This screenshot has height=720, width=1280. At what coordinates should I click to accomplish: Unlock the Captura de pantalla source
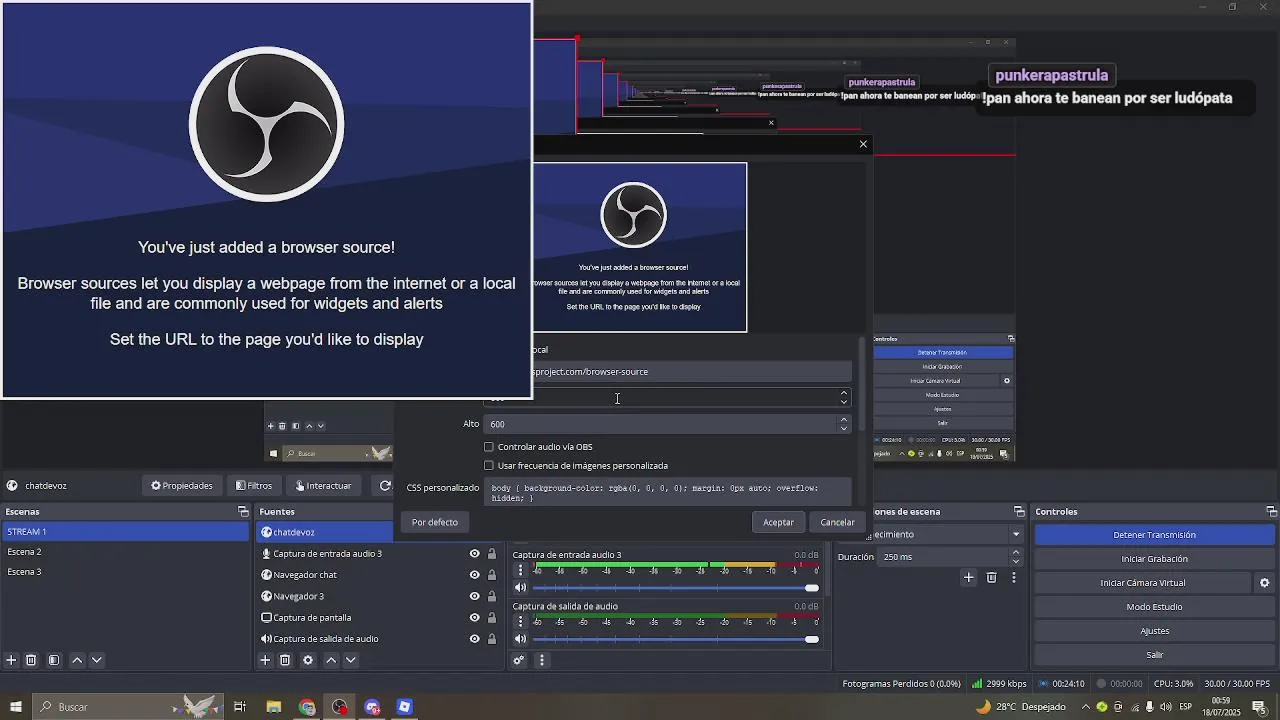point(492,618)
